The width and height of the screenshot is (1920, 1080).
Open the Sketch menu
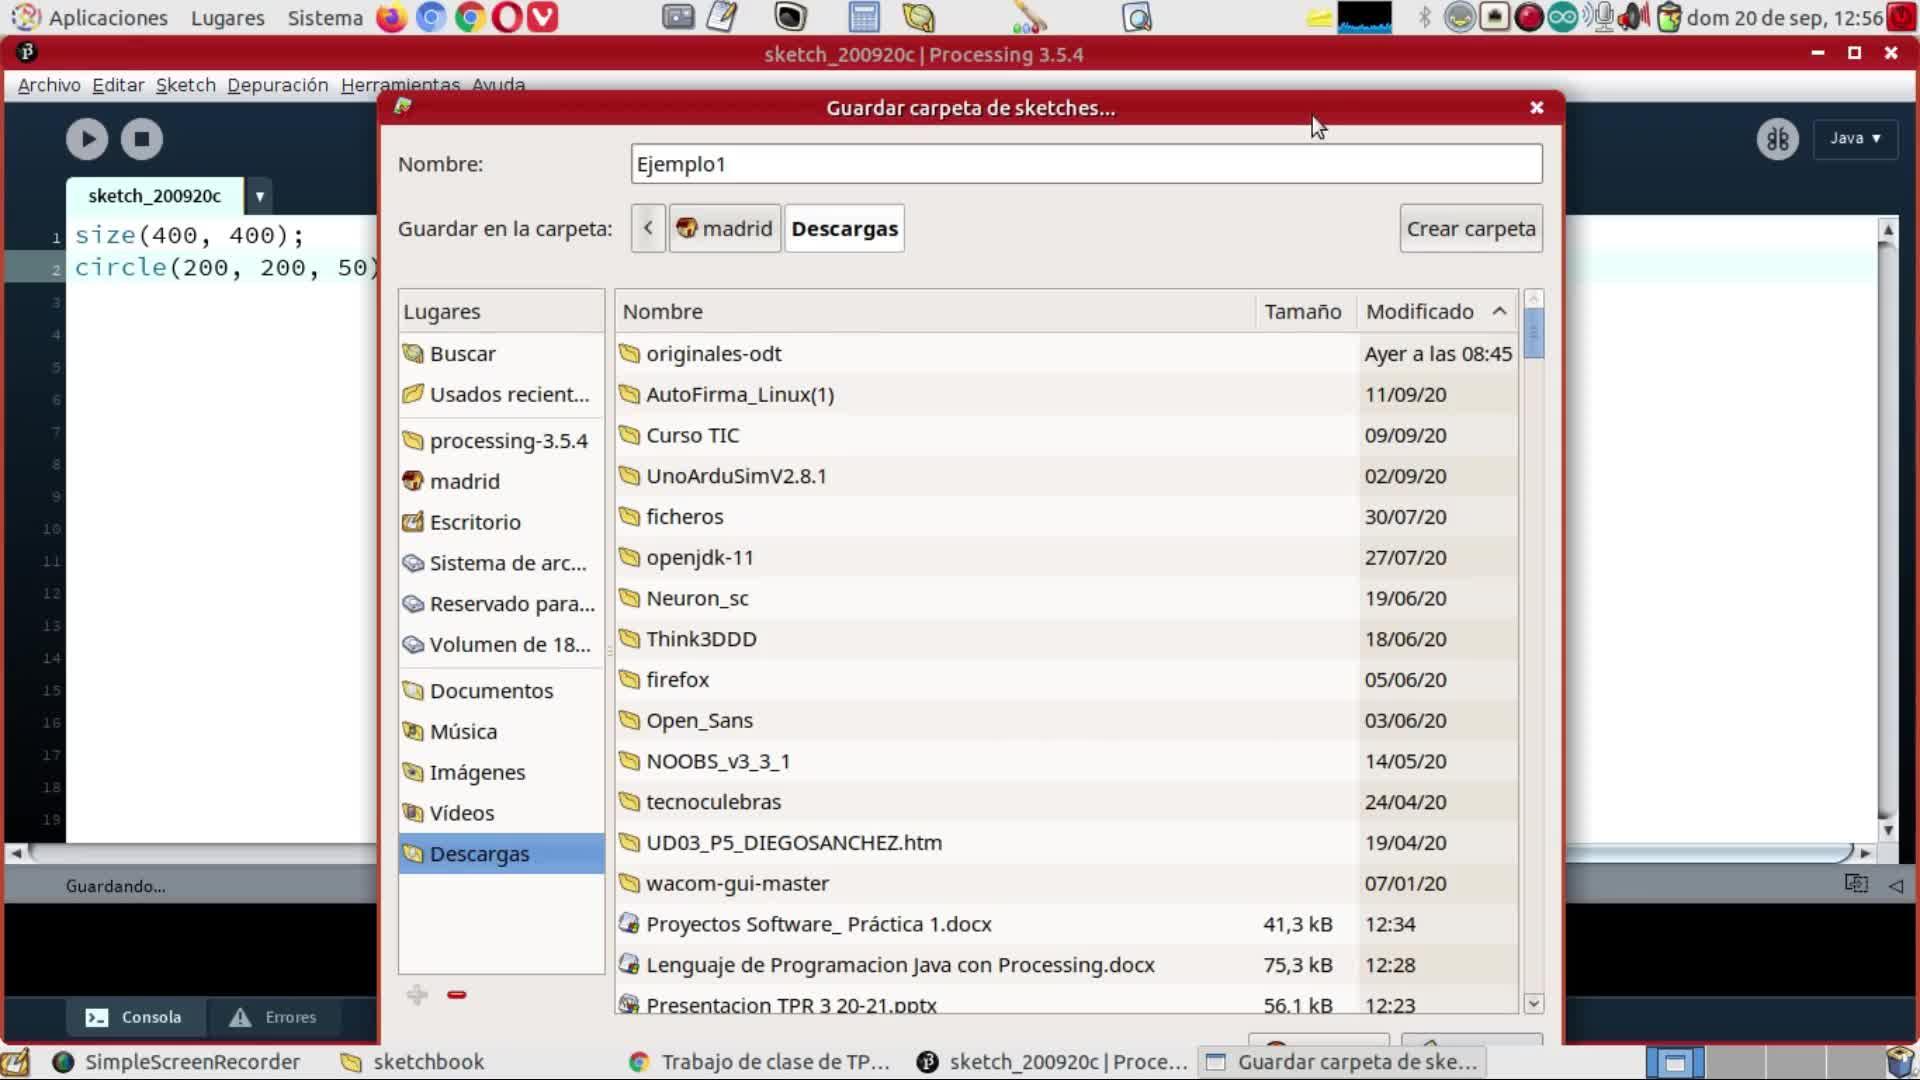click(185, 85)
